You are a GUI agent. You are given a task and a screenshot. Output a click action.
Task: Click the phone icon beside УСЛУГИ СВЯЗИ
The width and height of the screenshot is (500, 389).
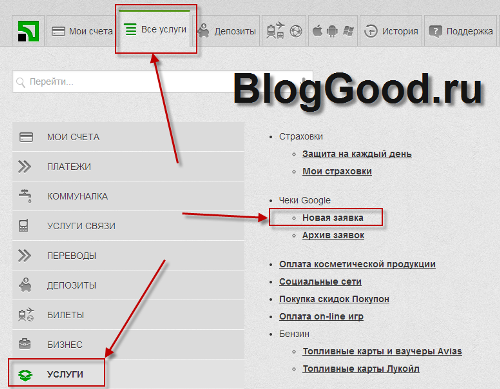pyautogui.click(x=23, y=226)
